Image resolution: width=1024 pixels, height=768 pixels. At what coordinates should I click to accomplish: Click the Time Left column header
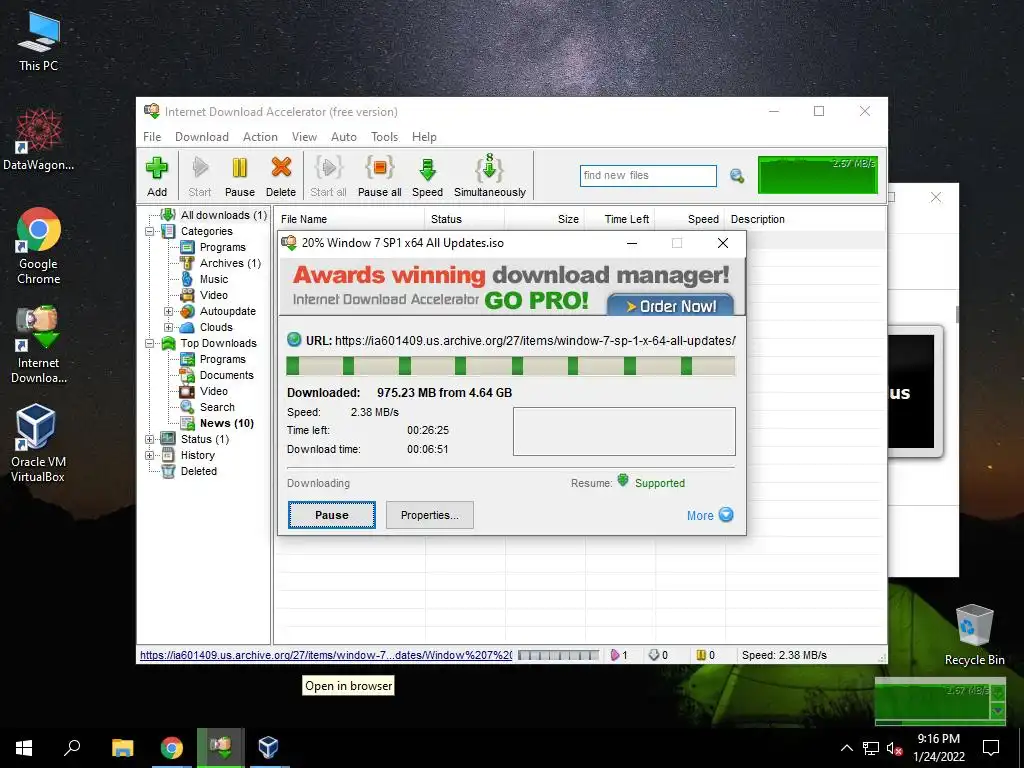click(620, 219)
